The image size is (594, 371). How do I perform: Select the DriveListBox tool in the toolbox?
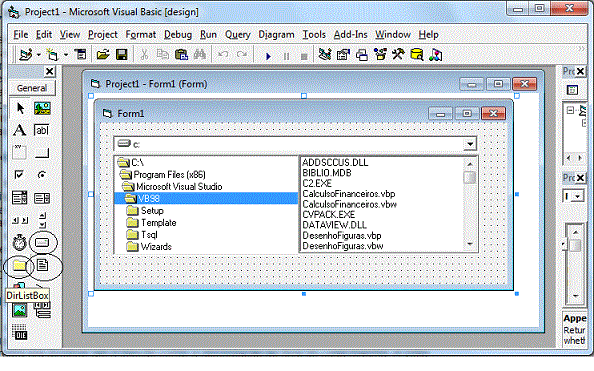pyautogui.click(x=42, y=242)
